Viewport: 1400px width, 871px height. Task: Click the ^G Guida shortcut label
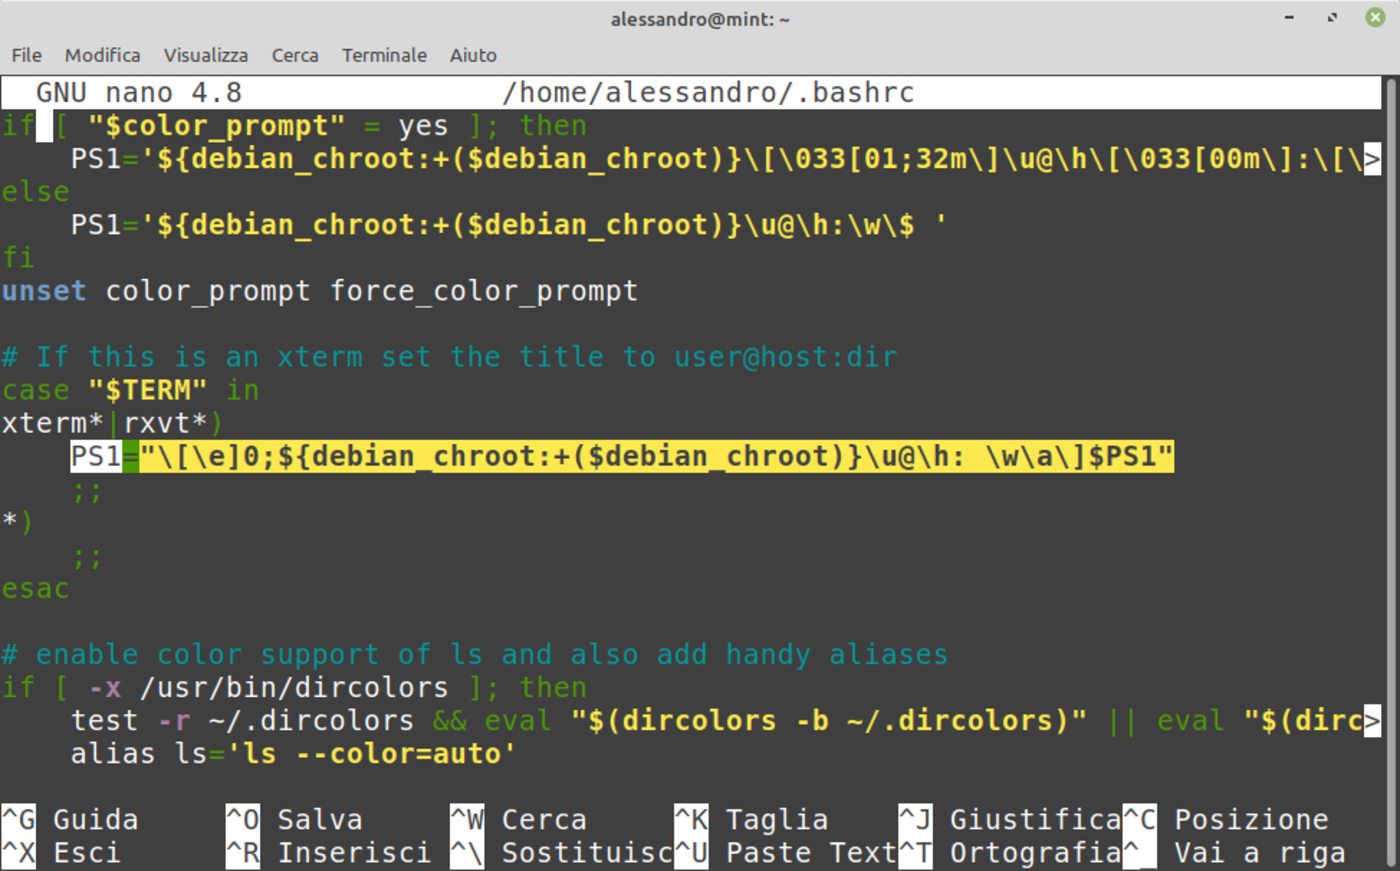[70, 820]
